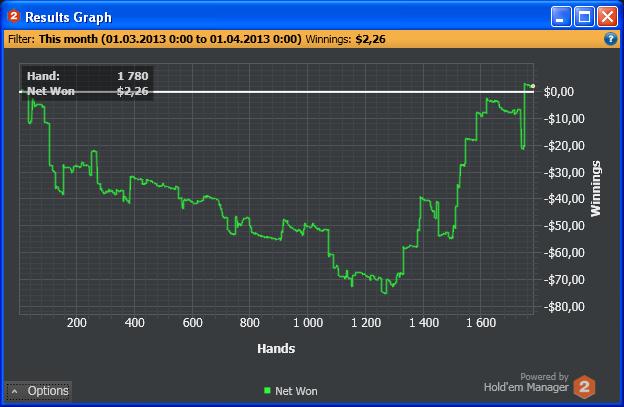Maximize the Results Graph window
624x407 pixels.
tap(584, 17)
